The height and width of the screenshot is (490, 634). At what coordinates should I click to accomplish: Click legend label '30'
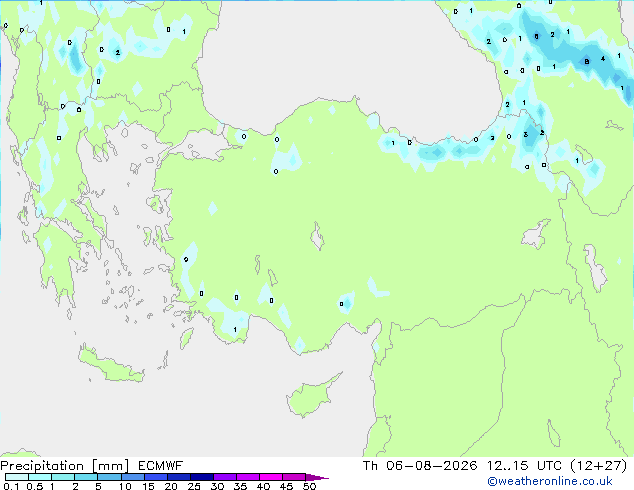coord(217,486)
